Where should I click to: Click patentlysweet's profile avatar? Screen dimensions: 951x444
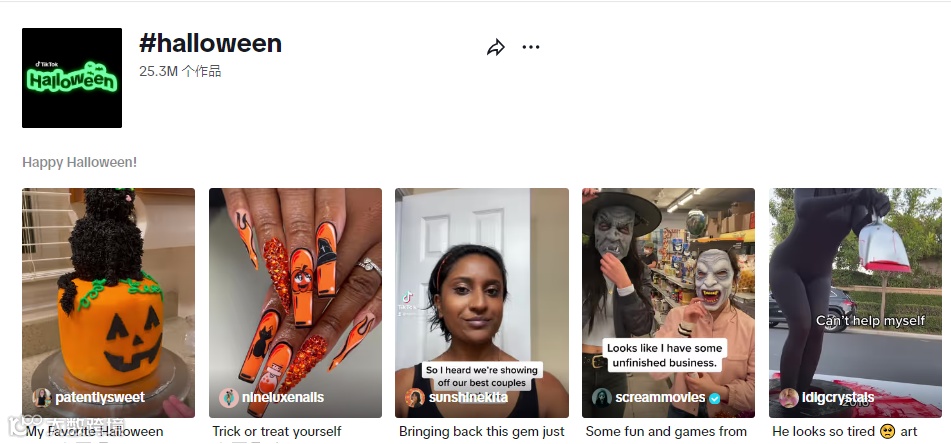point(42,398)
